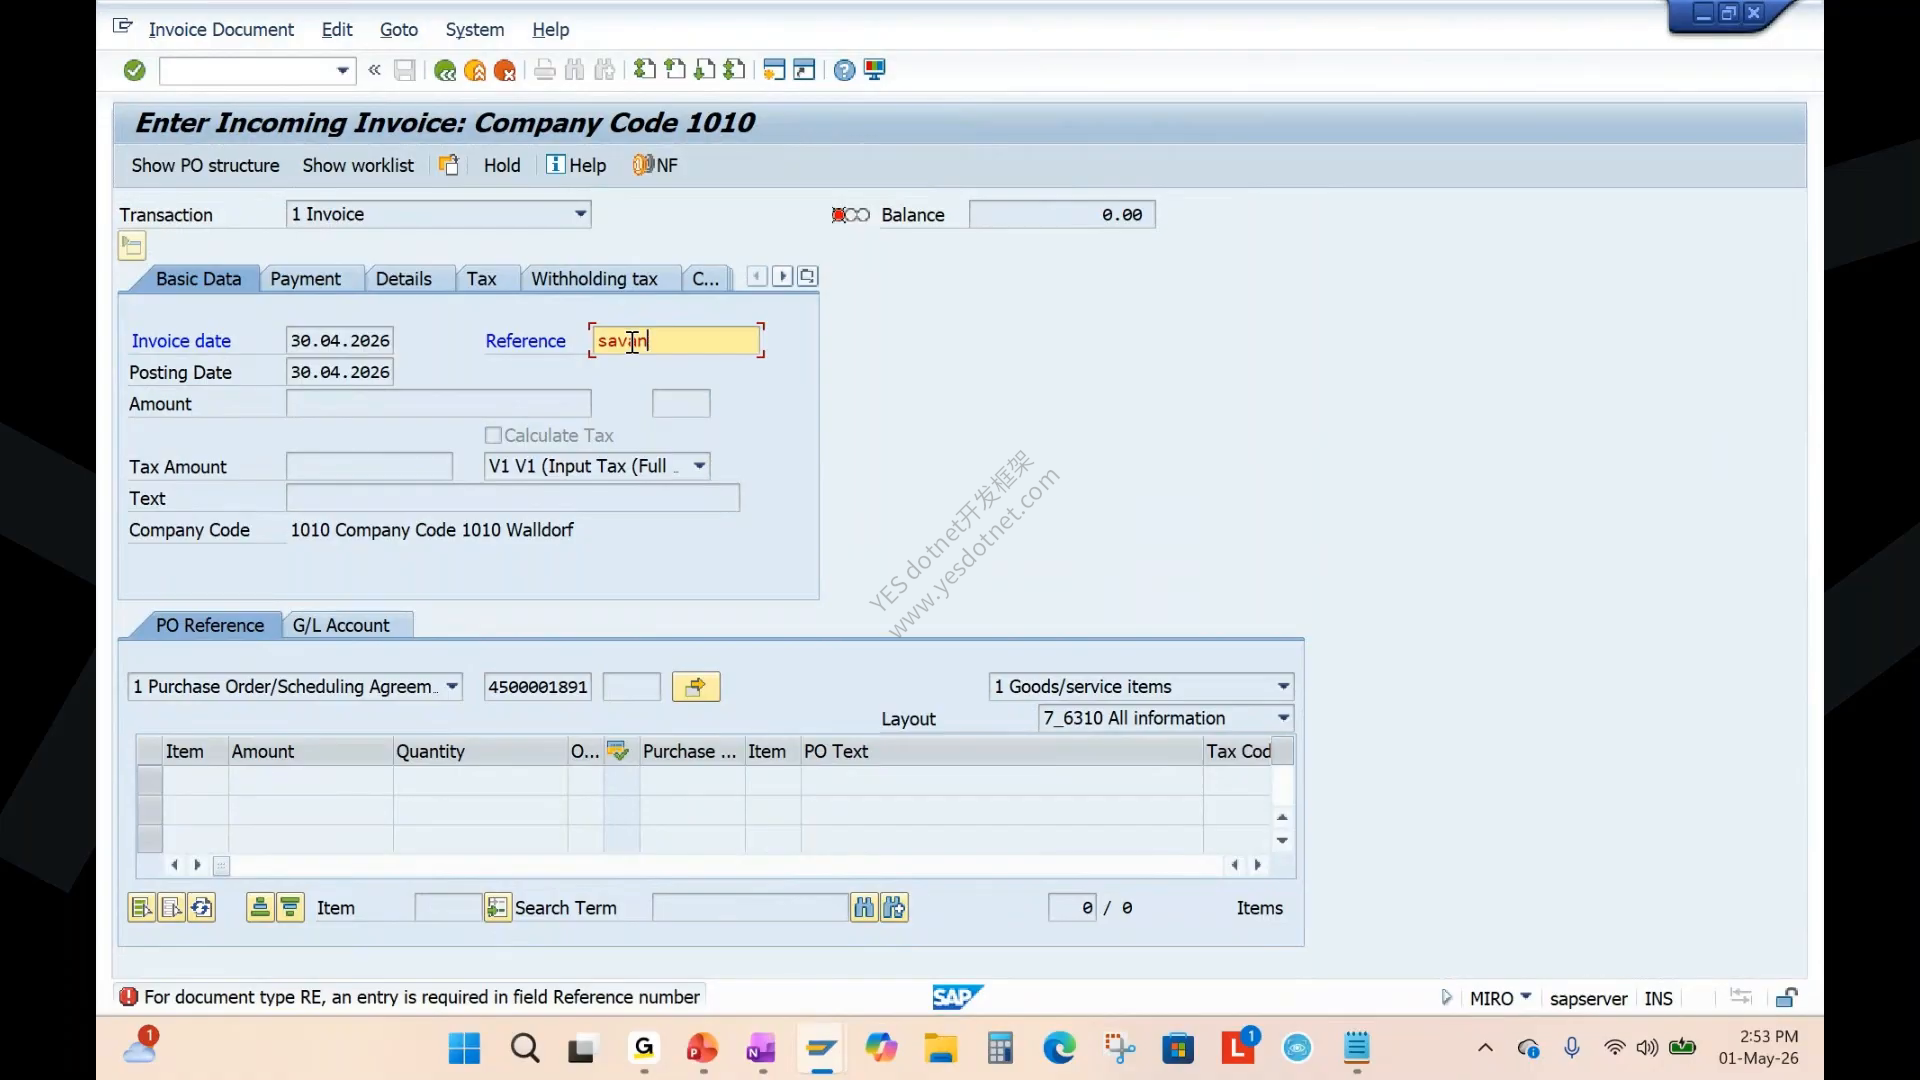Click the Windows Start button on taskbar
This screenshot has width=1920, height=1080.
point(464,1049)
